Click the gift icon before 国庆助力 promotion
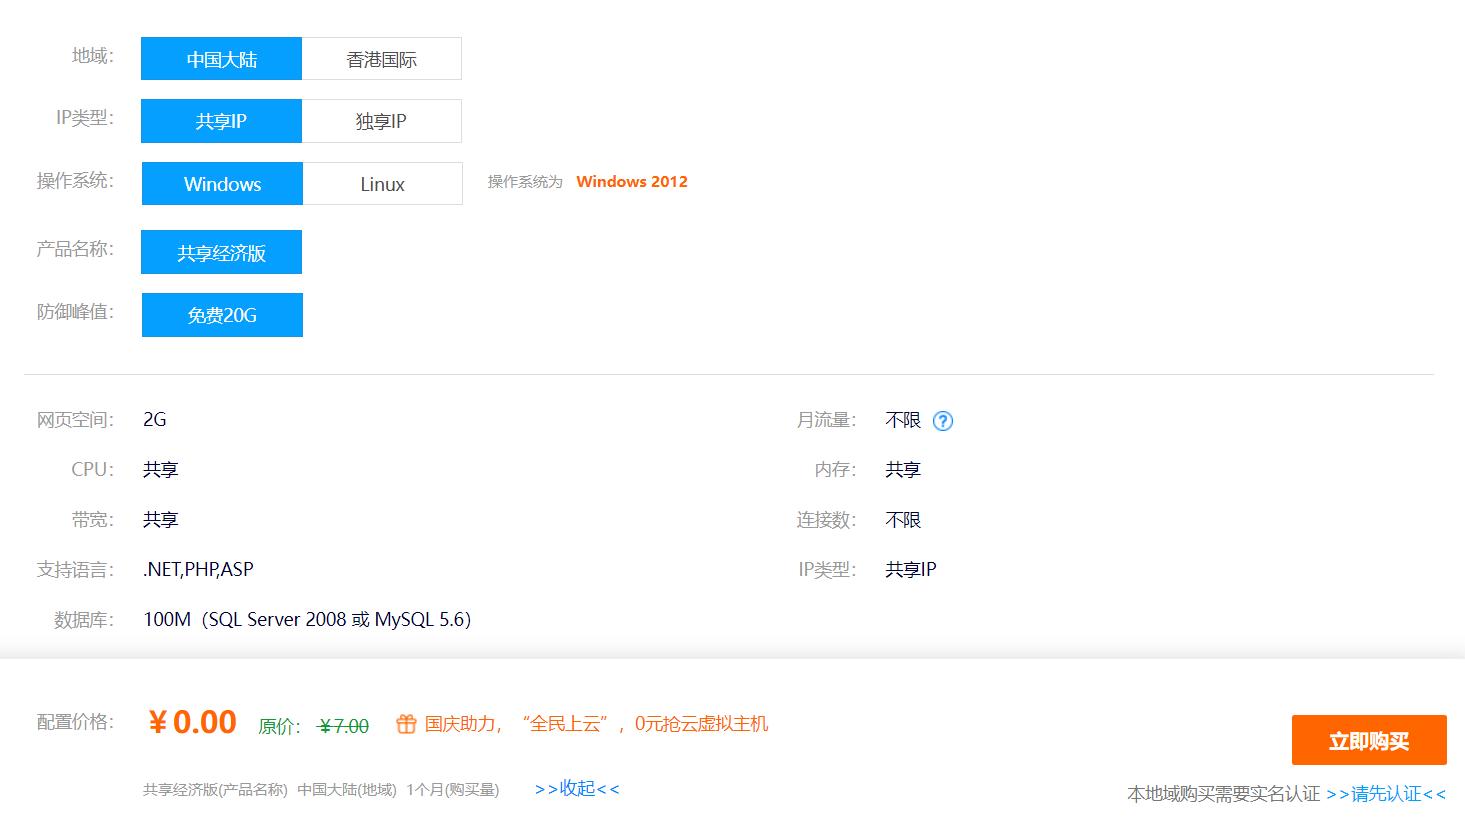This screenshot has width=1465, height=824. [x=406, y=724]
